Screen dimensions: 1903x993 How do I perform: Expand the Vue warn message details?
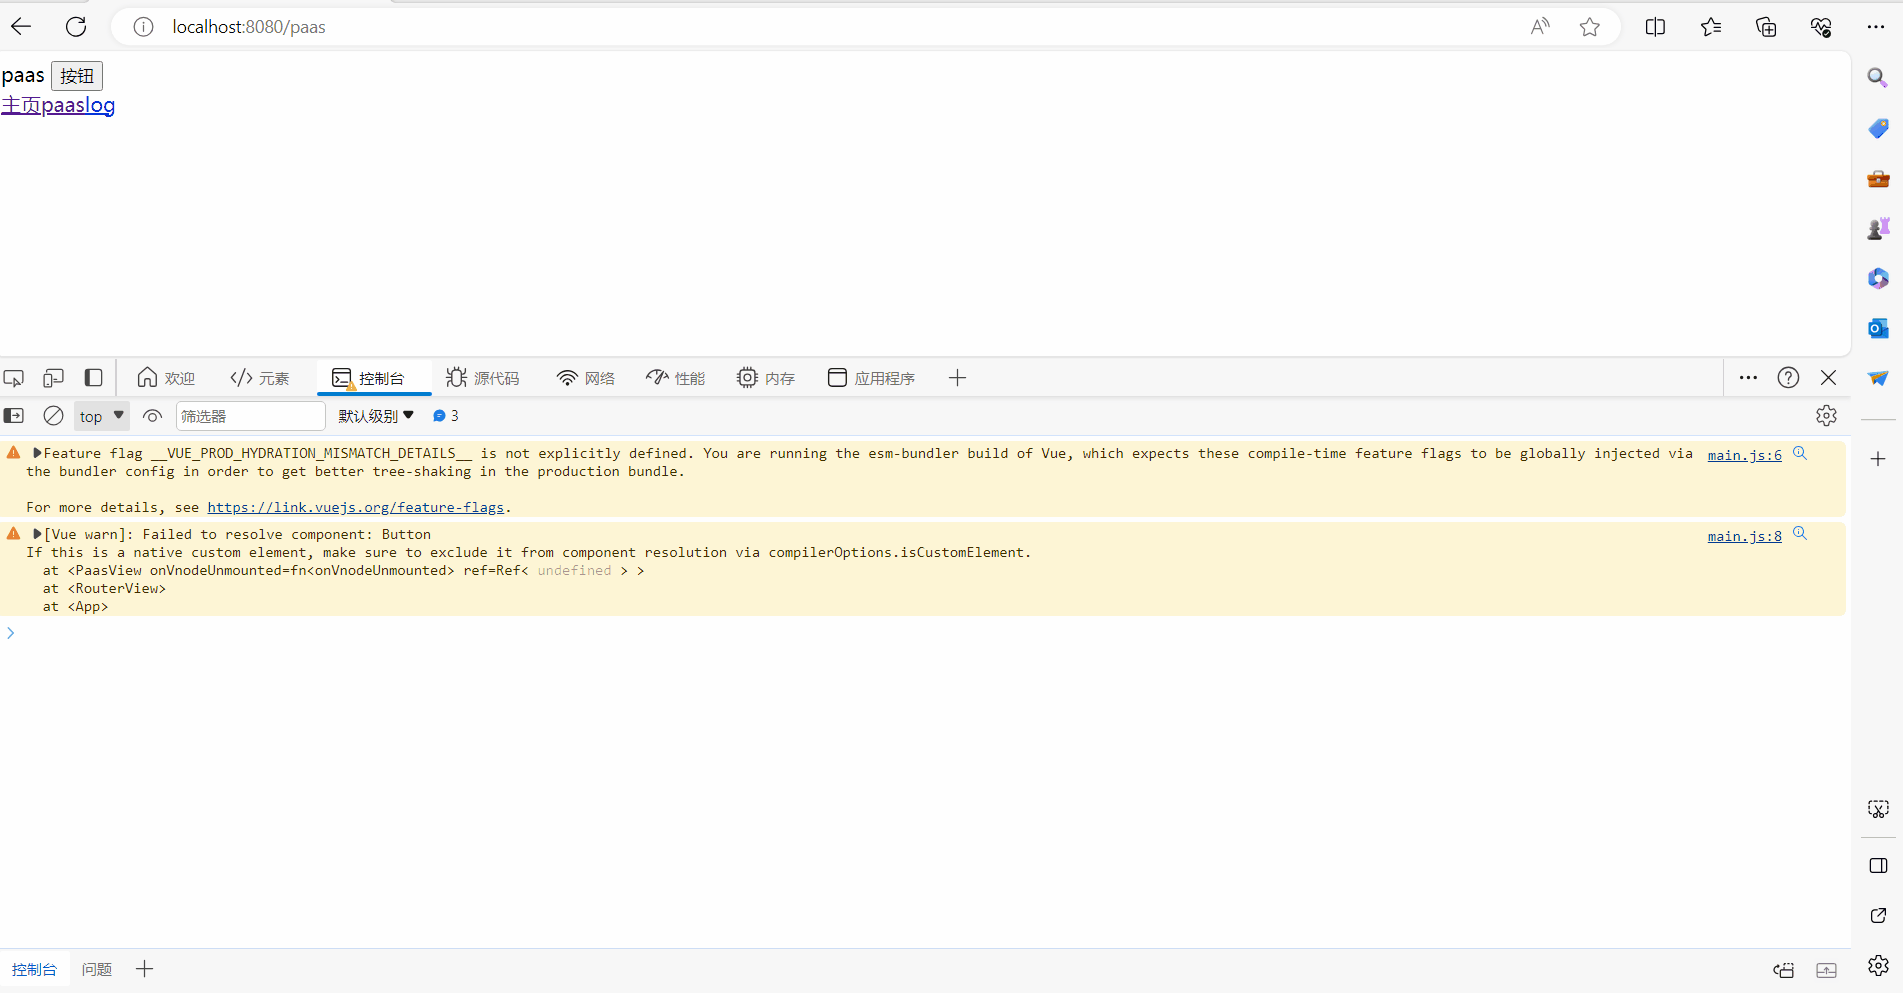[37, 533]
